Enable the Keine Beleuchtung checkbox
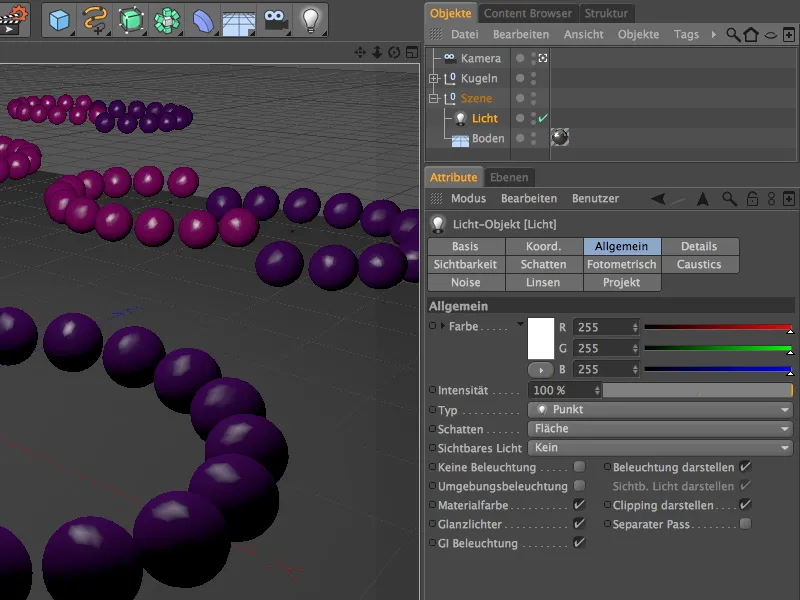This screenshot has height=600, width=800. pyautogui.click(x=579, y=467)
